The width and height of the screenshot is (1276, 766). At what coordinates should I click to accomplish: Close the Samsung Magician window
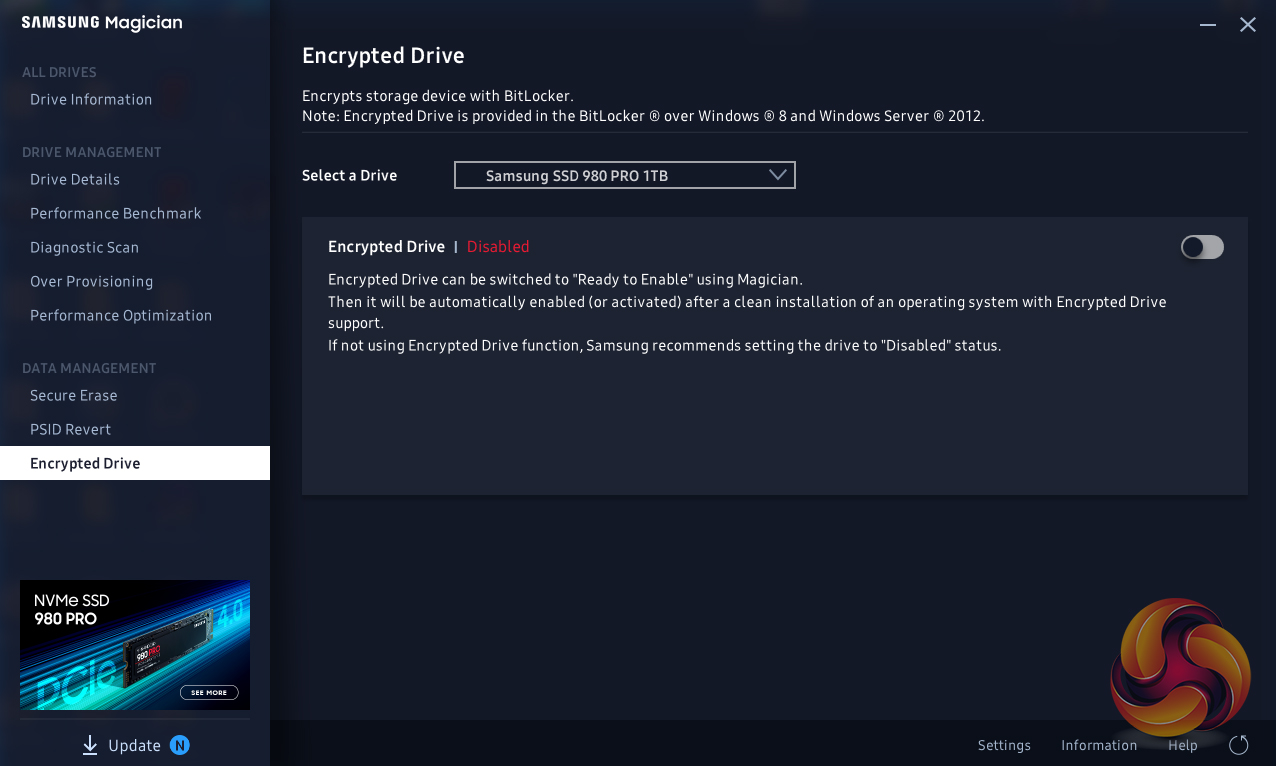[1248, 25]
